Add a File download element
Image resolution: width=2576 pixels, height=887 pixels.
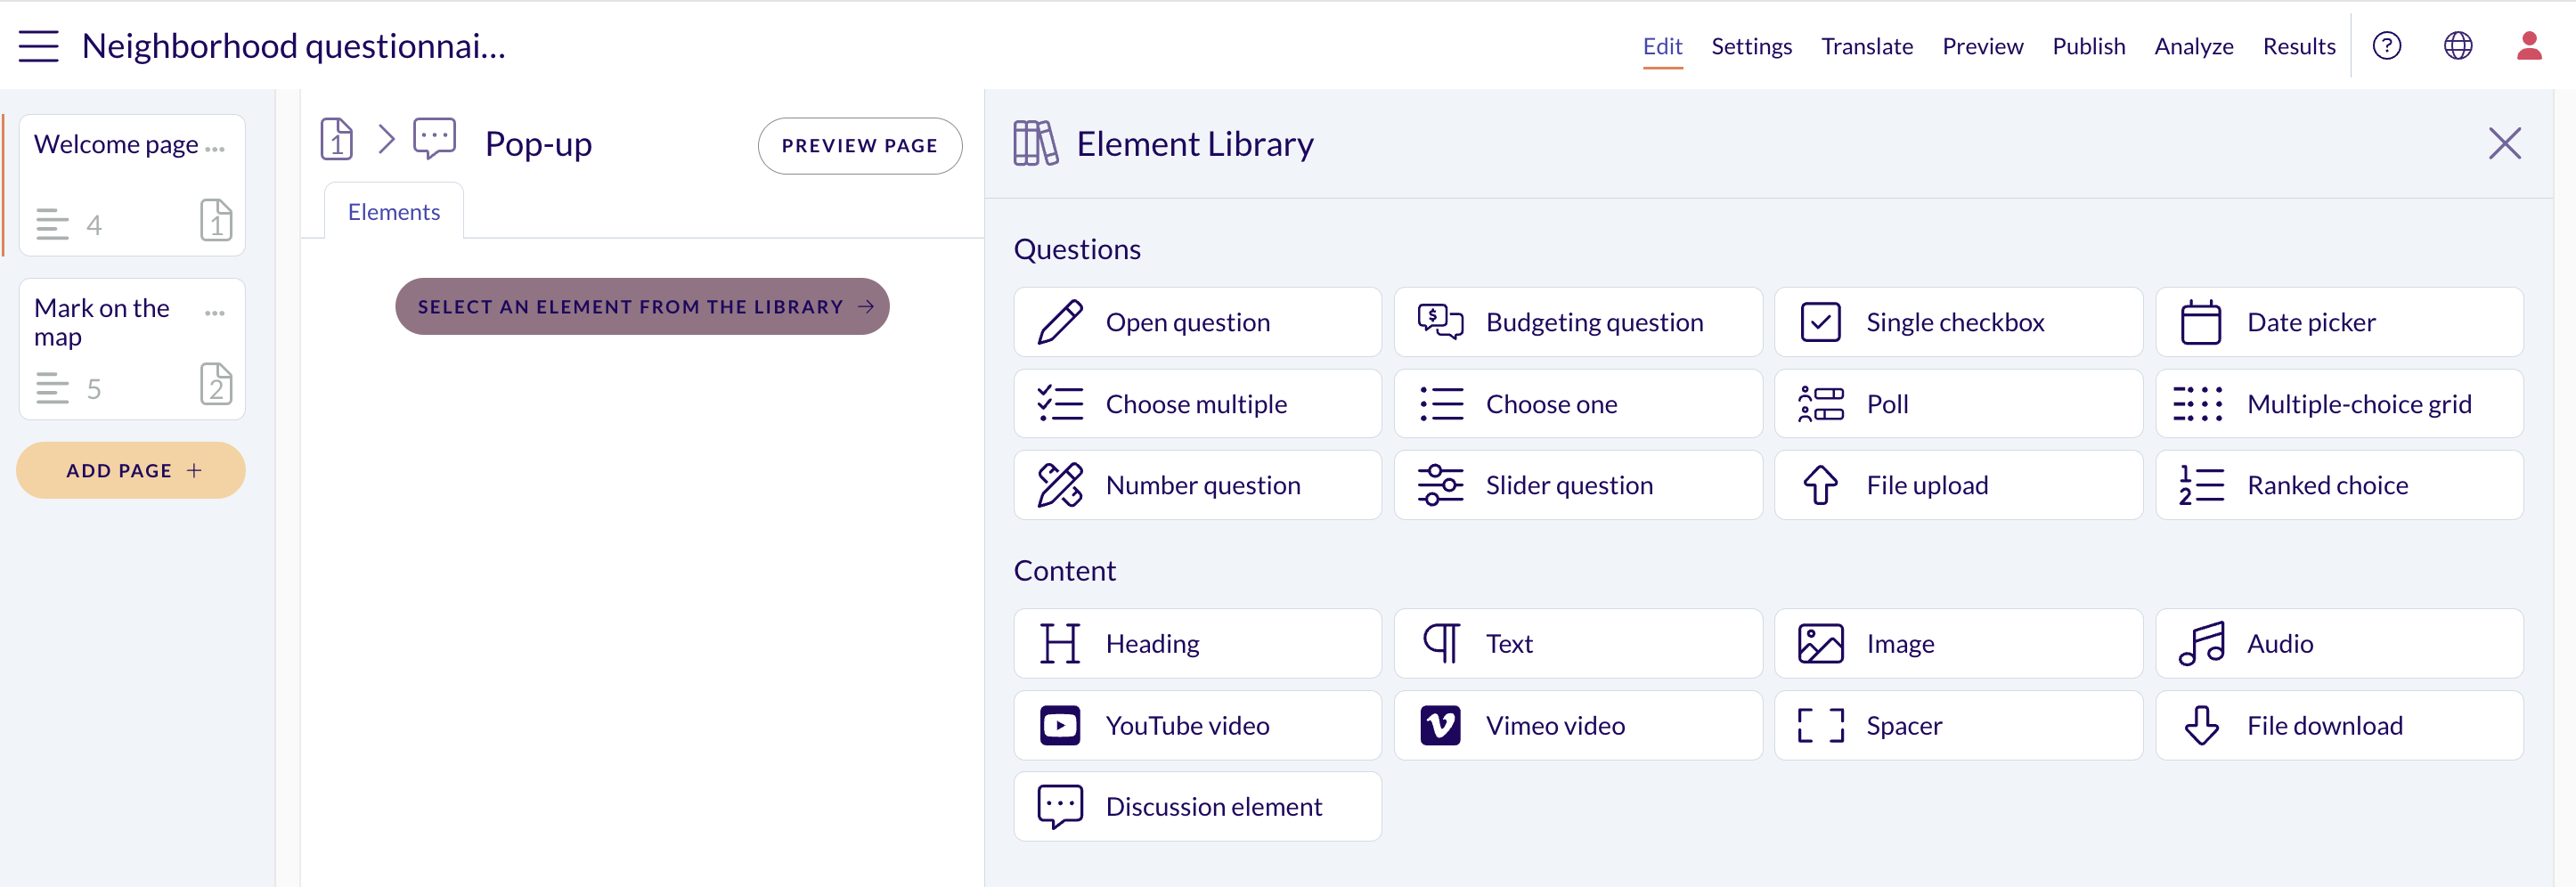click(2339, 725)
